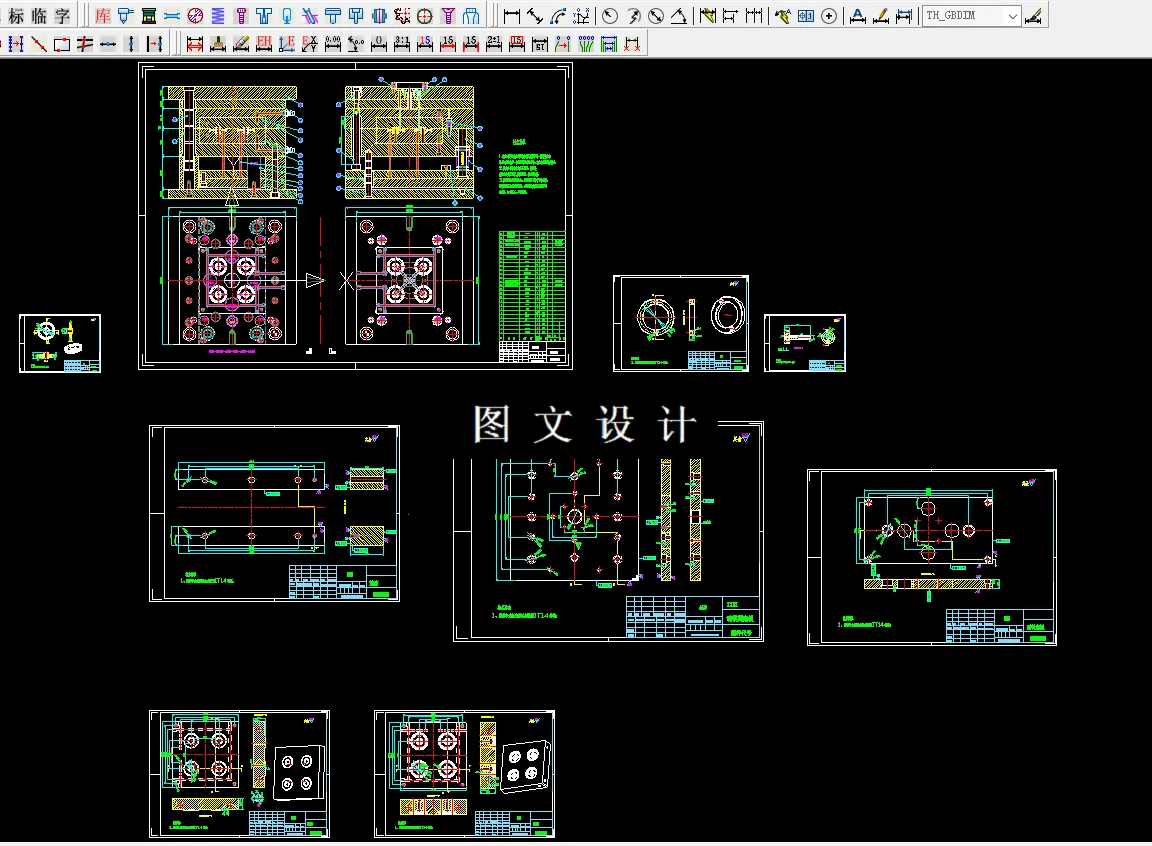Select the purple countersunk screw icon
This screenshot has height=846, width=1152.
click(x=448, y=15)
